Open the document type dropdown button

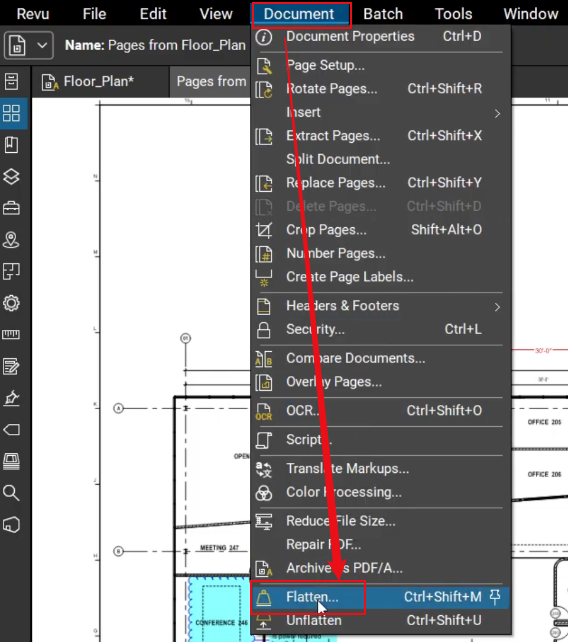coord(29,45)
